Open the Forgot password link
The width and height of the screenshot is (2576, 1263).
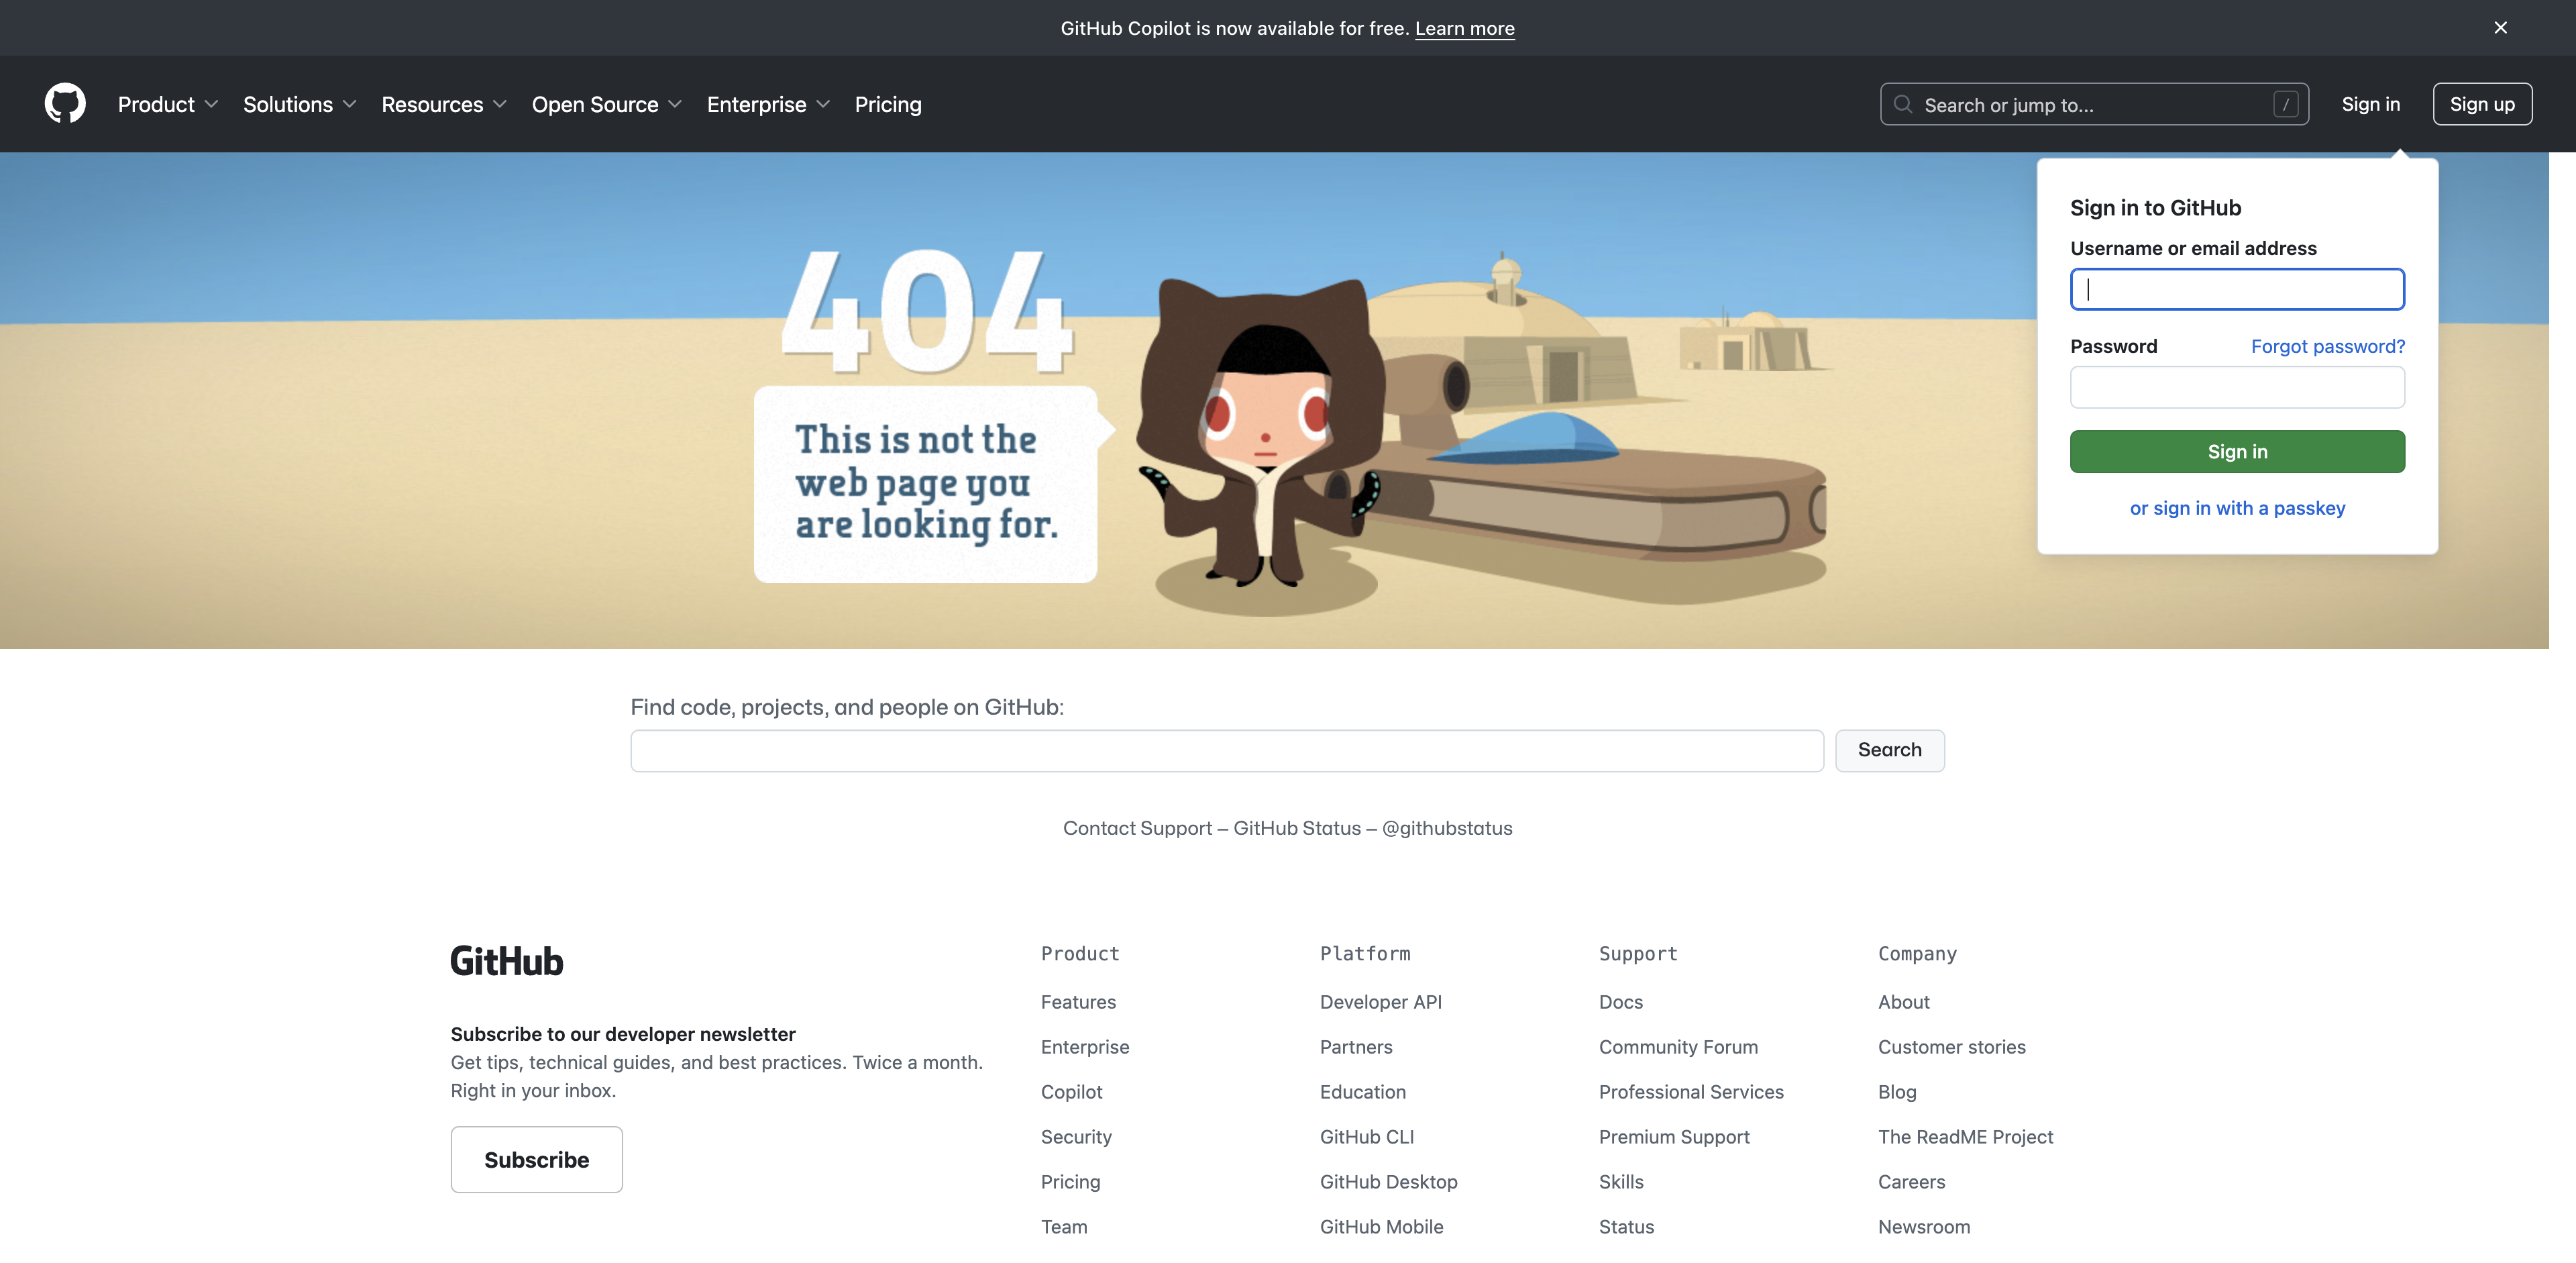(2328, 346)
